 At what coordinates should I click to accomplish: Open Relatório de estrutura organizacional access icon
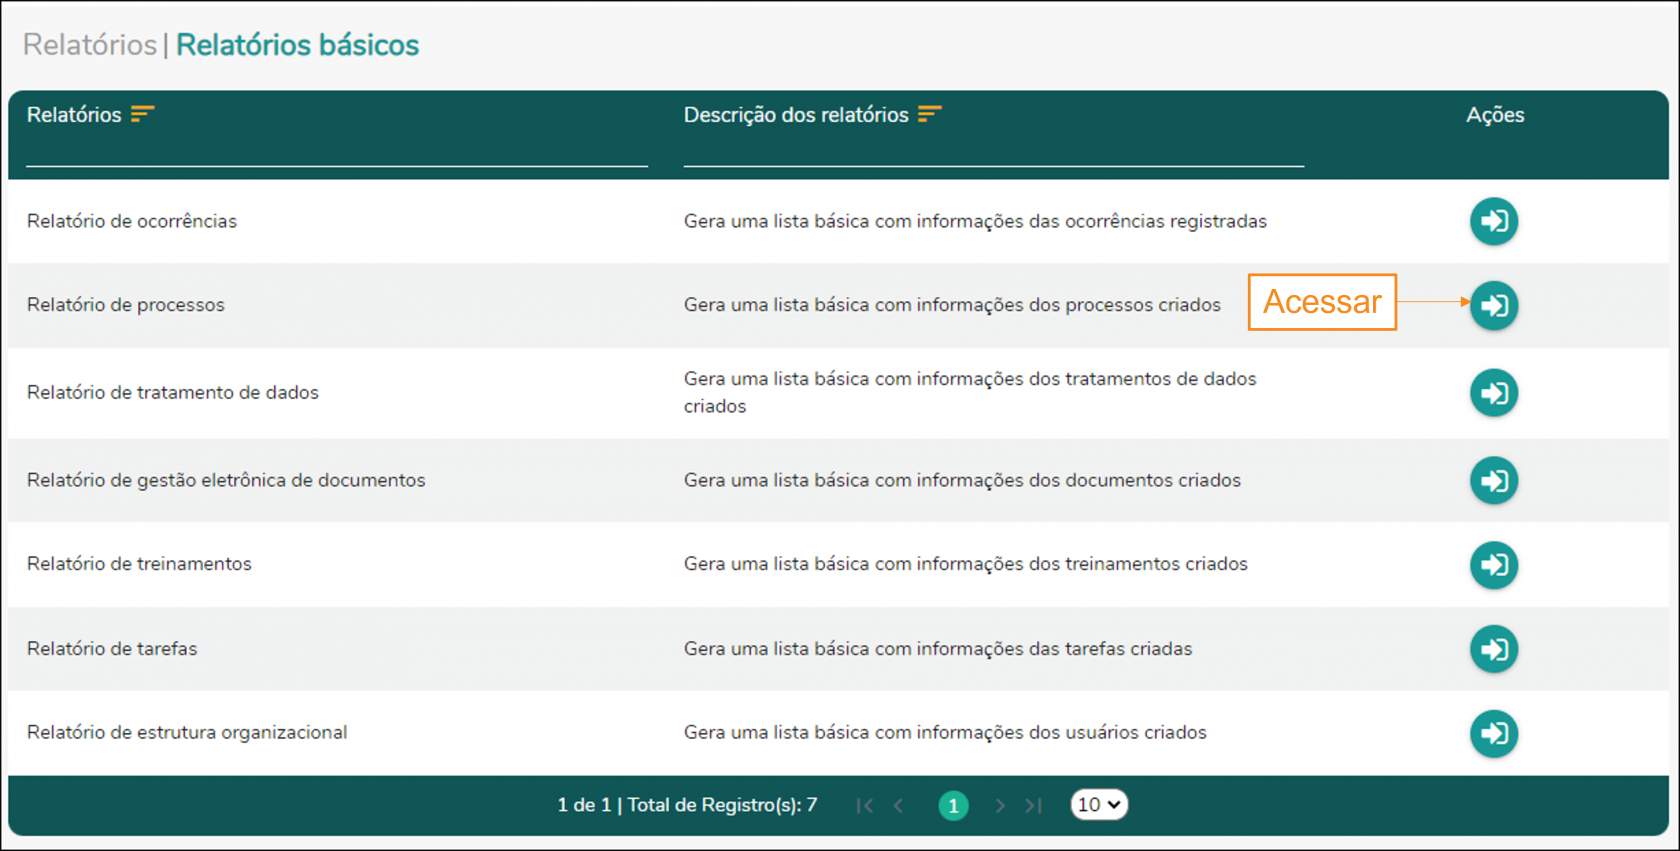(1494, 733)
